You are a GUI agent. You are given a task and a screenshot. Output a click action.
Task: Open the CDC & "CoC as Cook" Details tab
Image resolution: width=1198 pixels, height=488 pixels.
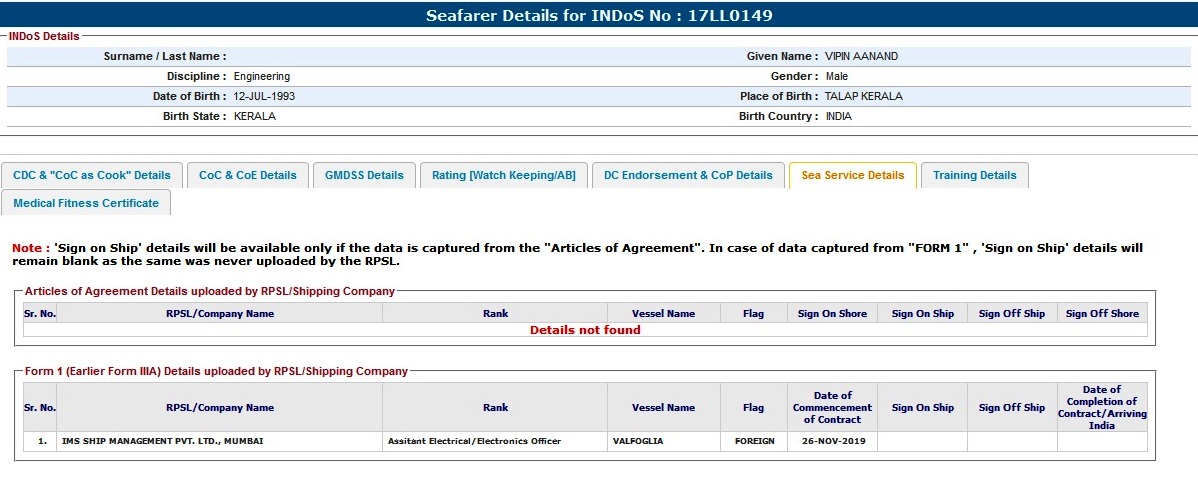(92, 175)
